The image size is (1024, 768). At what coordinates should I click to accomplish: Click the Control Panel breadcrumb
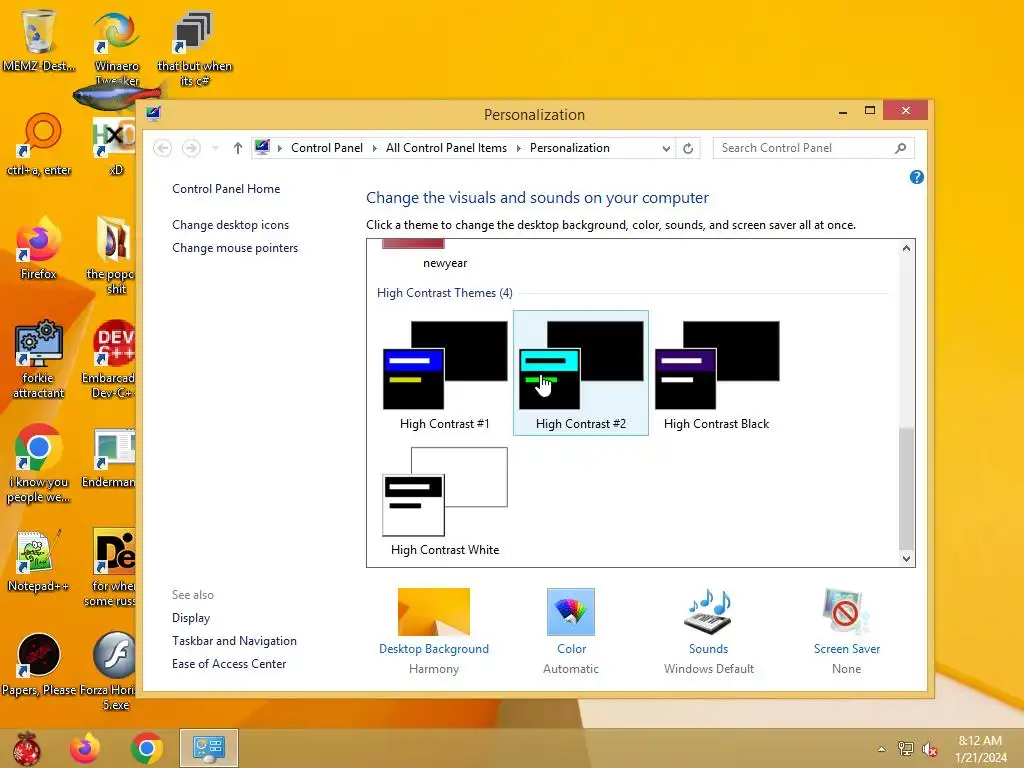(327, 148)
